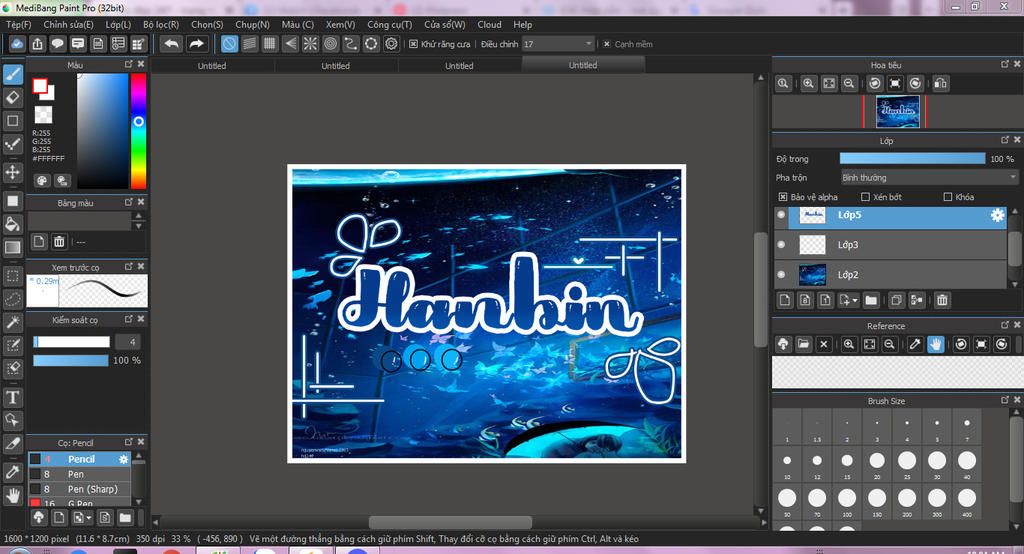Image resolution: width=1024 pixels, height=554 pixels.
Task: Open the add layer dropdown arrow
Action: (854, 300)
